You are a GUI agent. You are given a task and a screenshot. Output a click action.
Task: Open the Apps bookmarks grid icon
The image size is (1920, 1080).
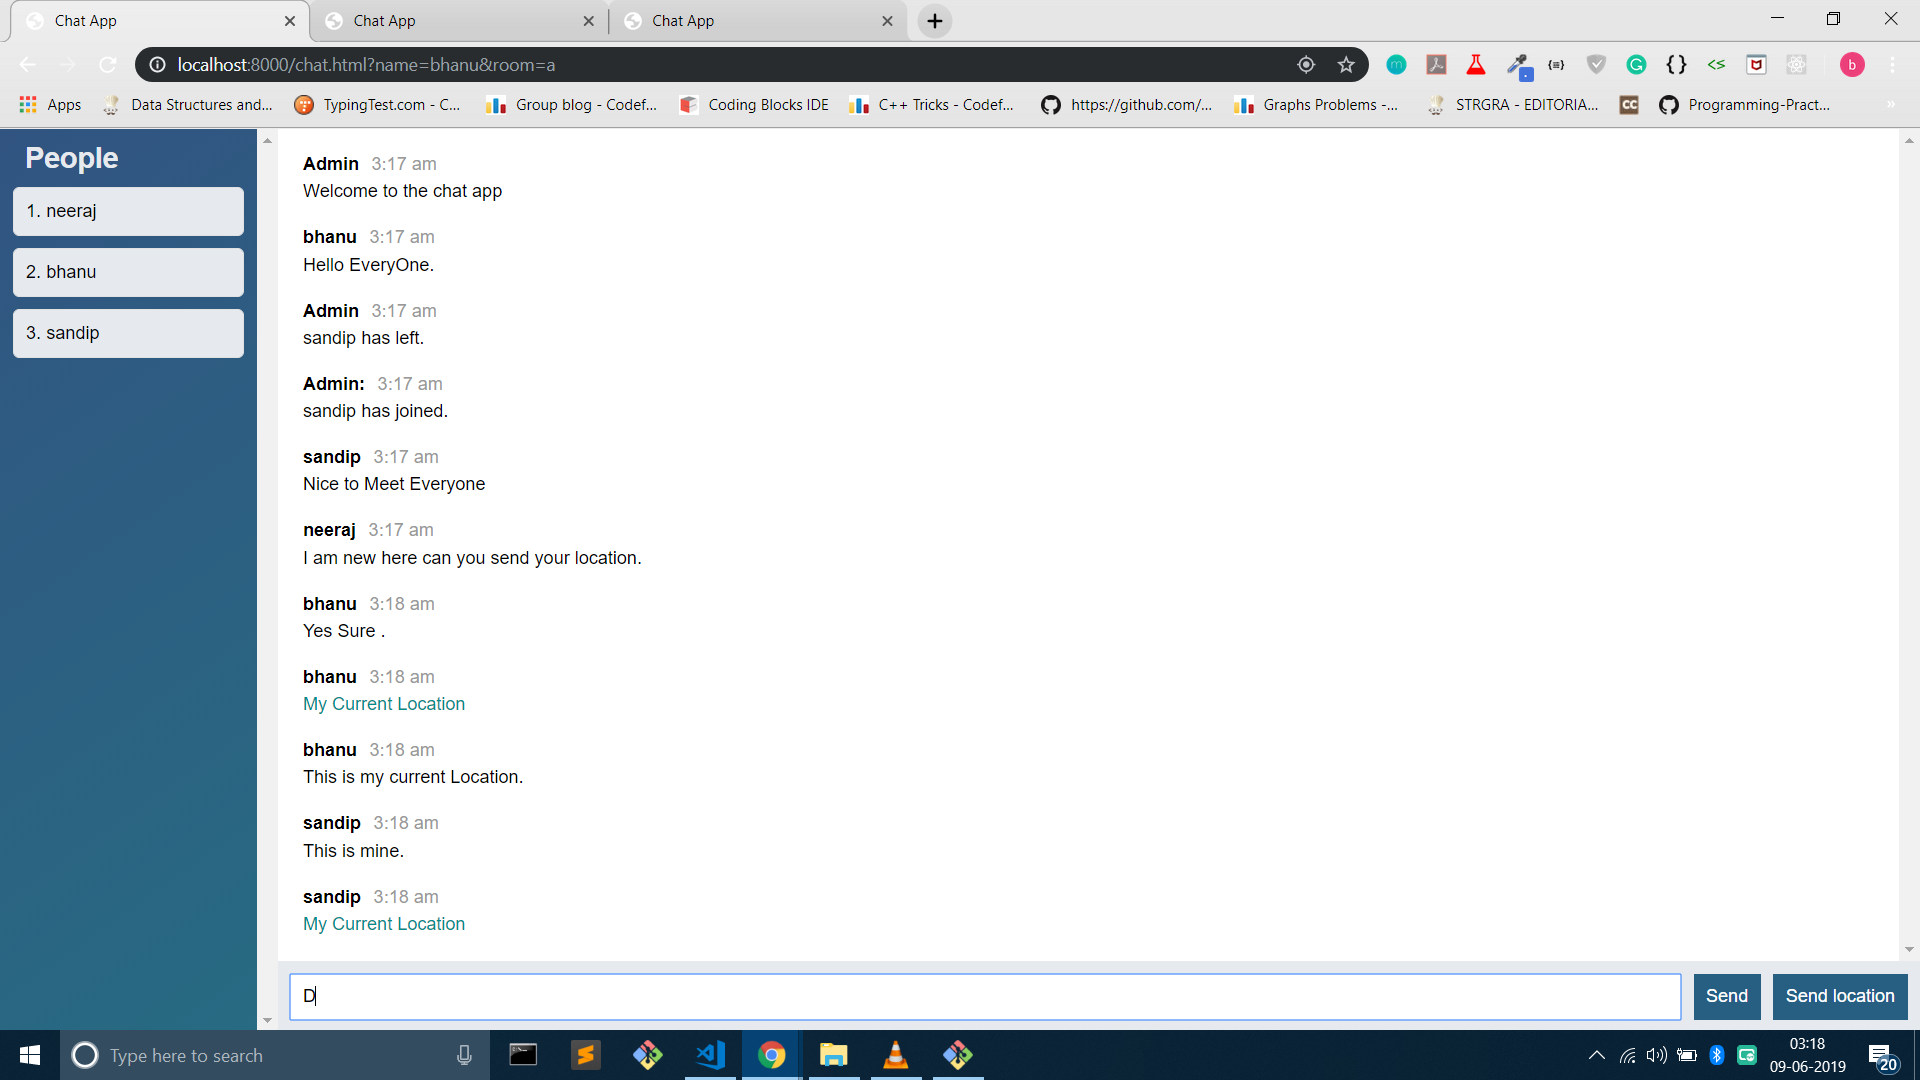(28, 105)
